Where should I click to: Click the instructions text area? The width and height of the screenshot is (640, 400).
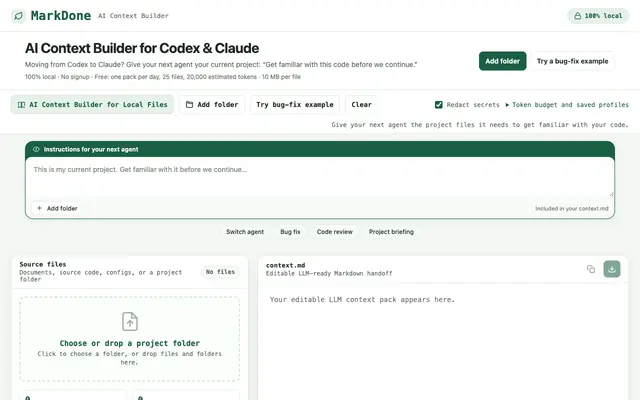pyautogui.click(x=320, y=178)
